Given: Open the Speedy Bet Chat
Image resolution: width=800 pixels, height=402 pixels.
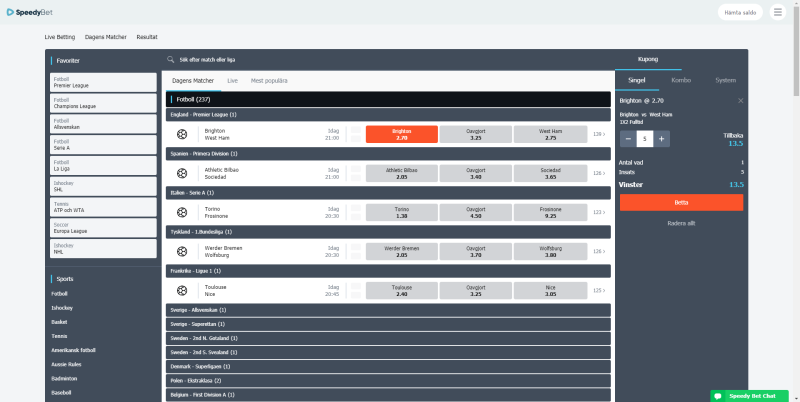Looking at the screenshot, I should 749,396.
